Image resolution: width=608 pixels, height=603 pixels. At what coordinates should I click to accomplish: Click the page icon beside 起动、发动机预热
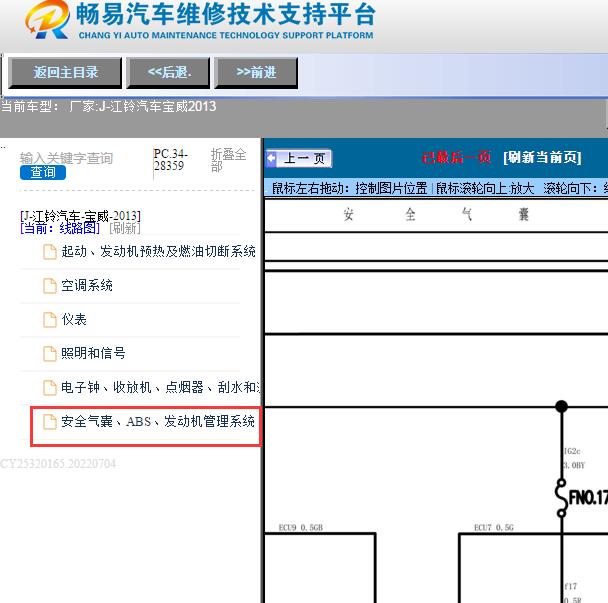tap(50, 252)
